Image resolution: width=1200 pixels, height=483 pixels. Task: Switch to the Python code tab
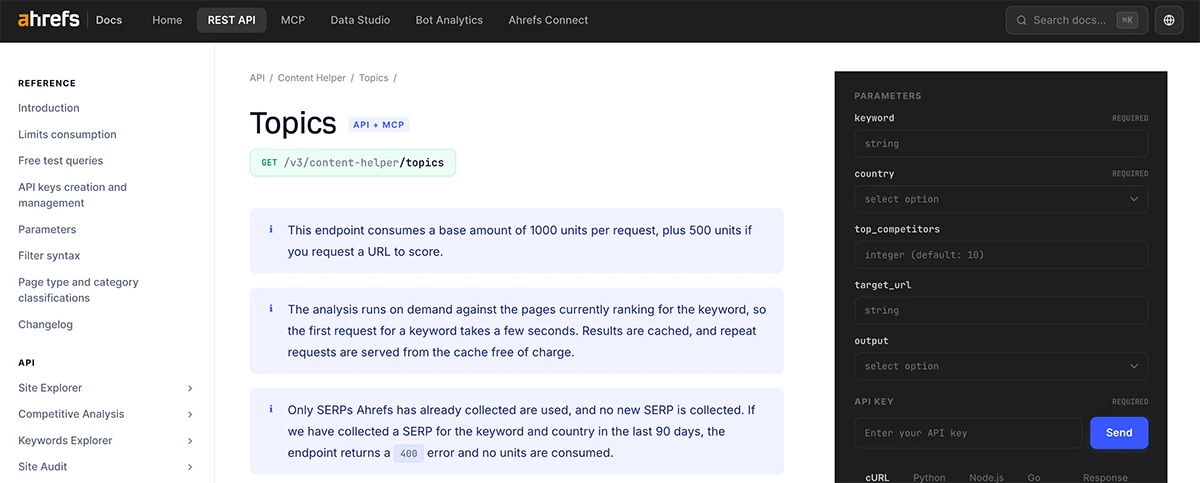click(x=929, y=477)
